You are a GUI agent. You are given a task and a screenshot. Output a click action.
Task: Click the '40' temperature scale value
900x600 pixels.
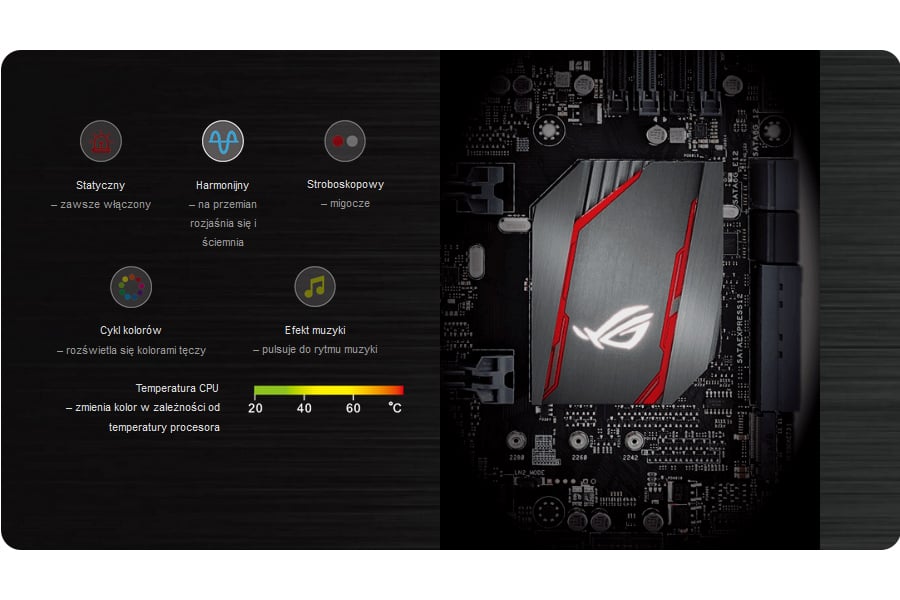coord(304,408)
